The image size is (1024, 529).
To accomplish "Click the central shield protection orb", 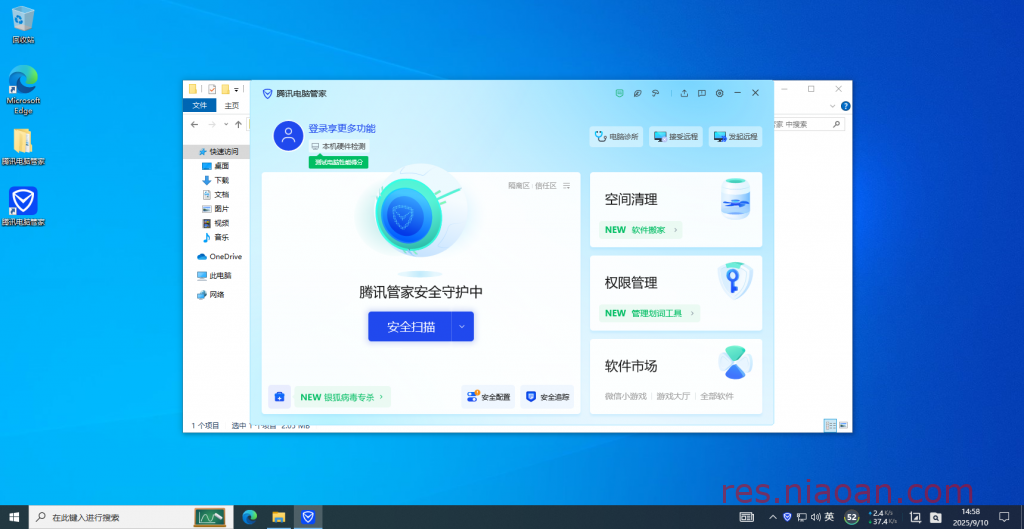I will [x=411, y=214].
